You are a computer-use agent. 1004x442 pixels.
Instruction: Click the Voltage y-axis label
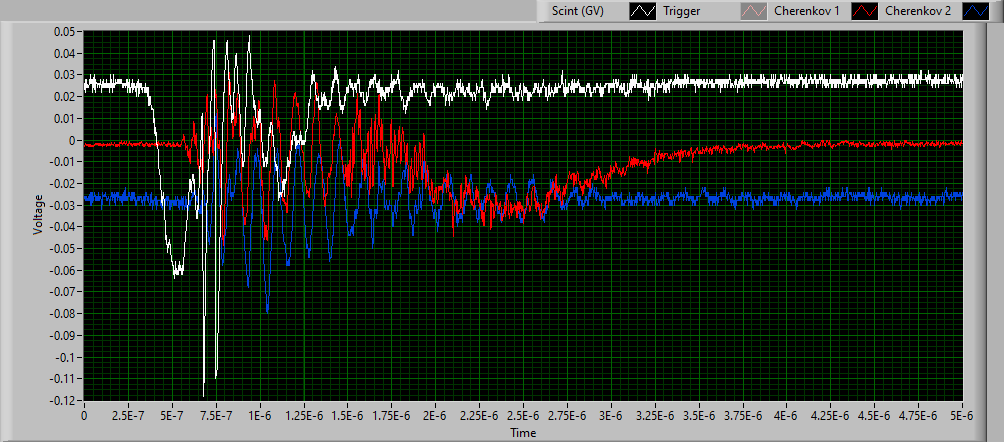[38, 214]
